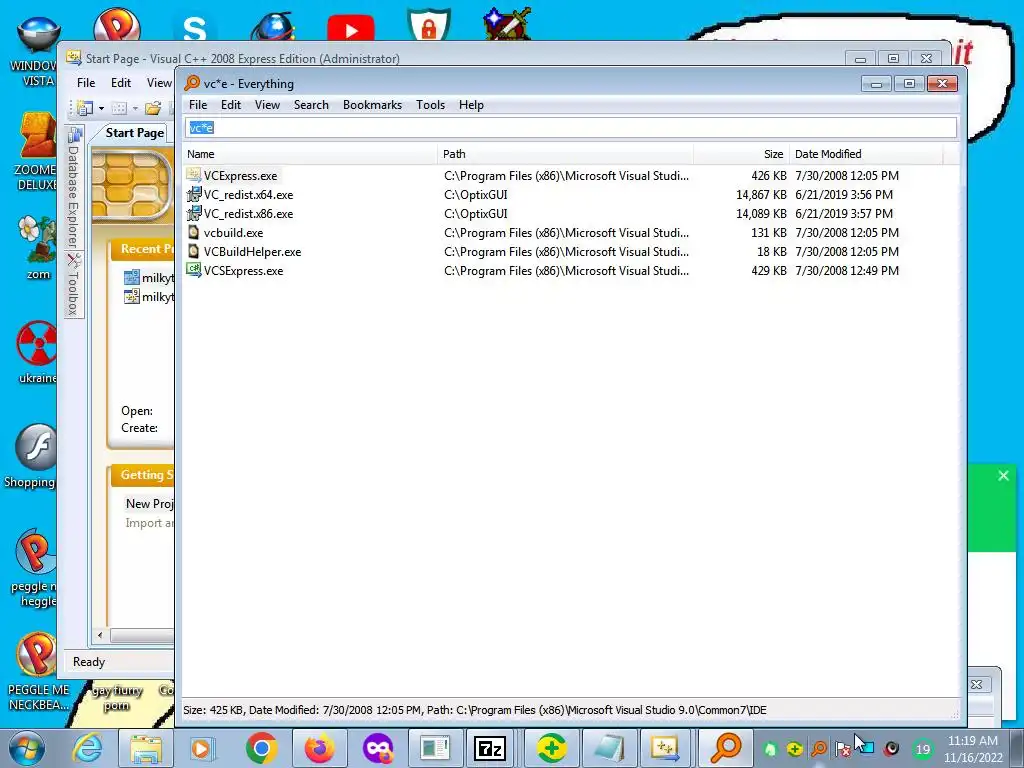Open the ZOOME DELUXE desktop icon
The image size is (1024, 768).
click(37, 152)
